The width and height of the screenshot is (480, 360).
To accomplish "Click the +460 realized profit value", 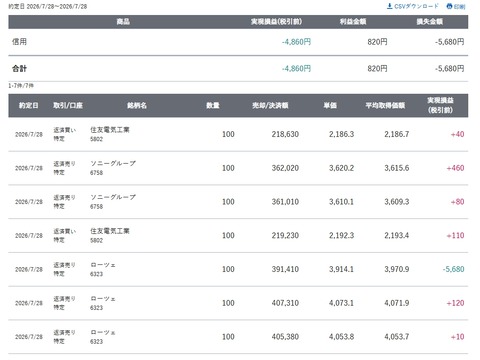I will click(x=455, y=168).
